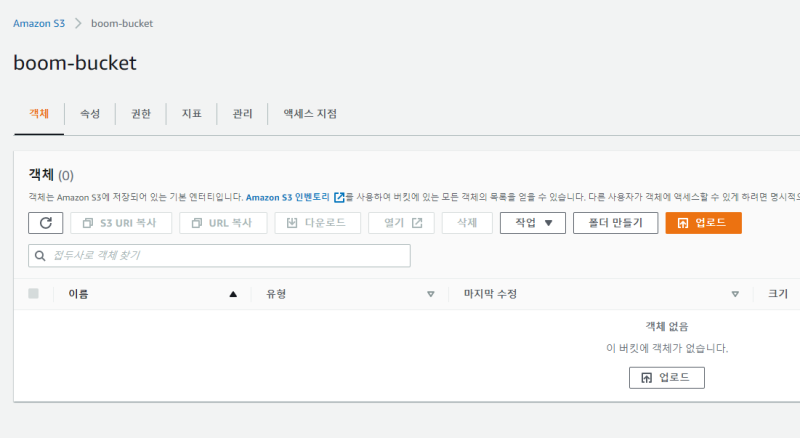The image size is (800, 438).
Task: Click the refresh objects icon button
Action: 45,223
